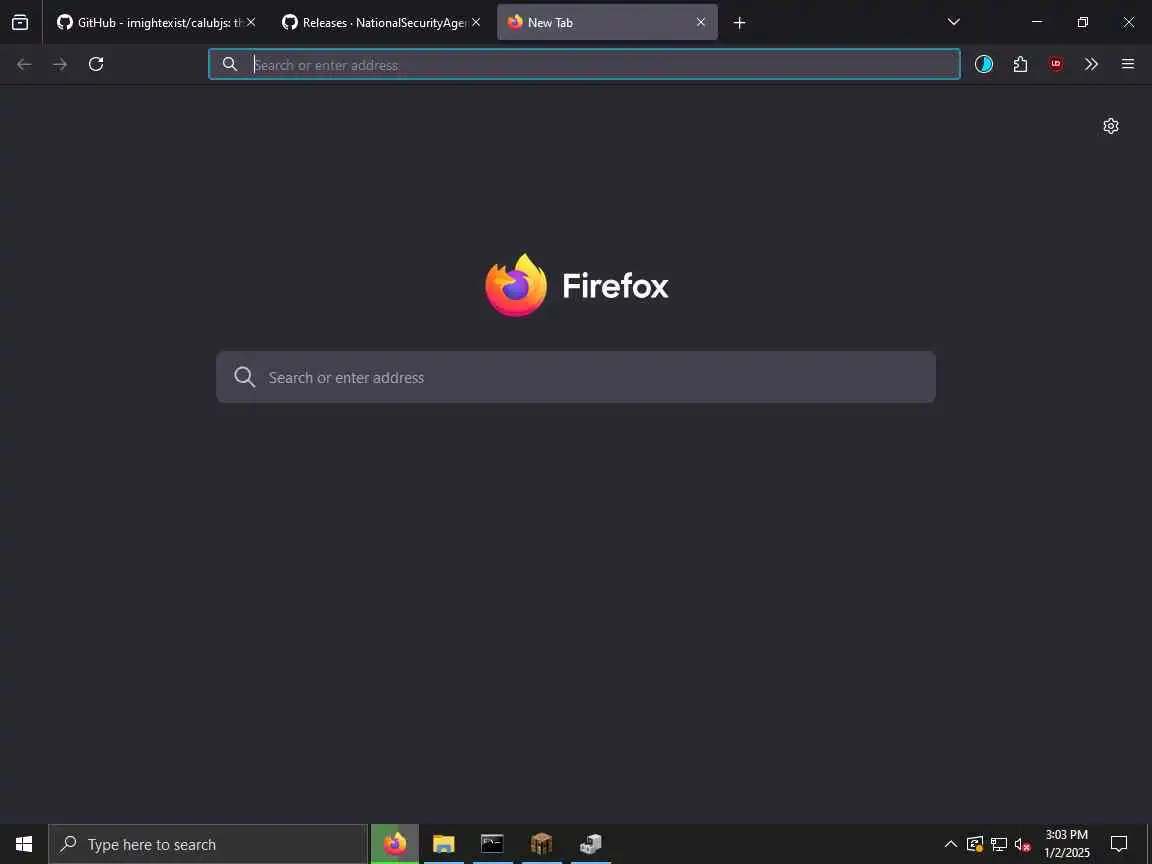This screenshot has height=864, width=1152.
Task: Close the Releases NationalSecurityAgency tab
Action: (x=476, y=22)
